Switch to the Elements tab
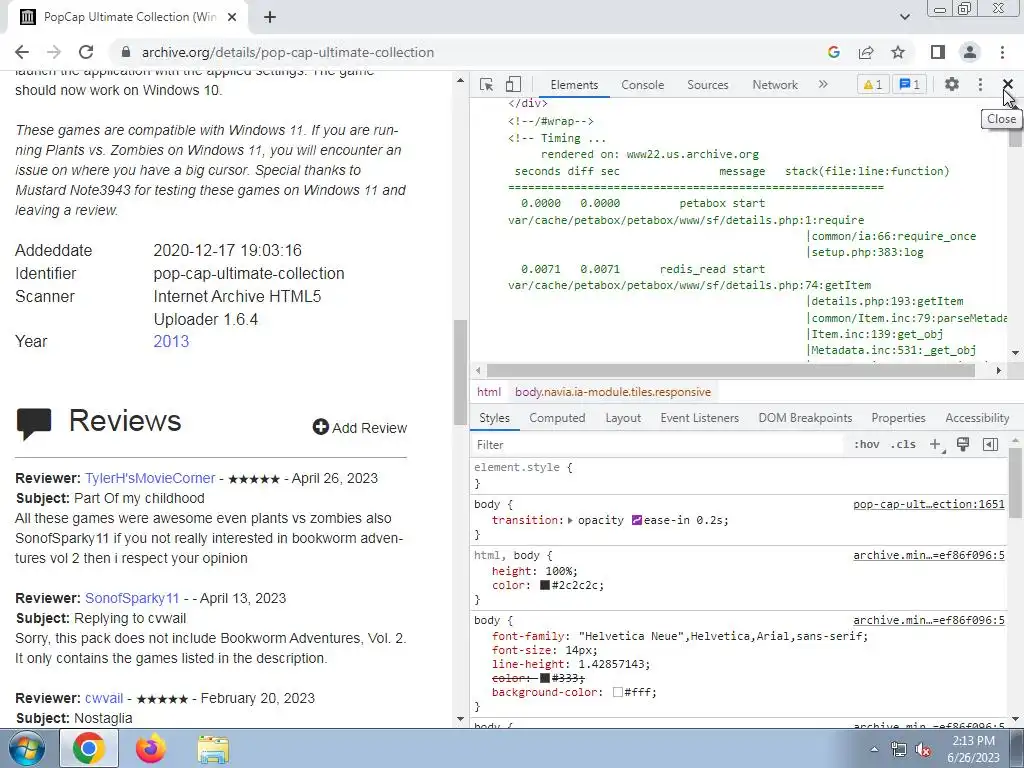Screen dimensions: 1024x768 coord(574,85)
